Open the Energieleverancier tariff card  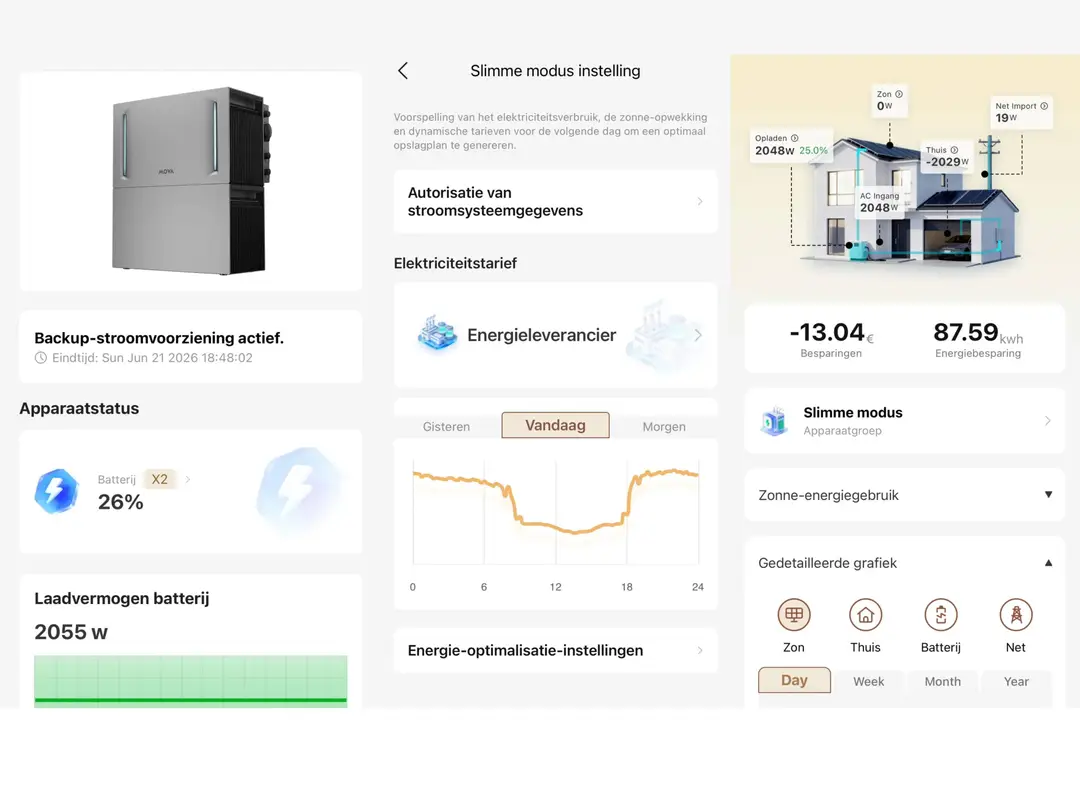click(x=555, y=335)
